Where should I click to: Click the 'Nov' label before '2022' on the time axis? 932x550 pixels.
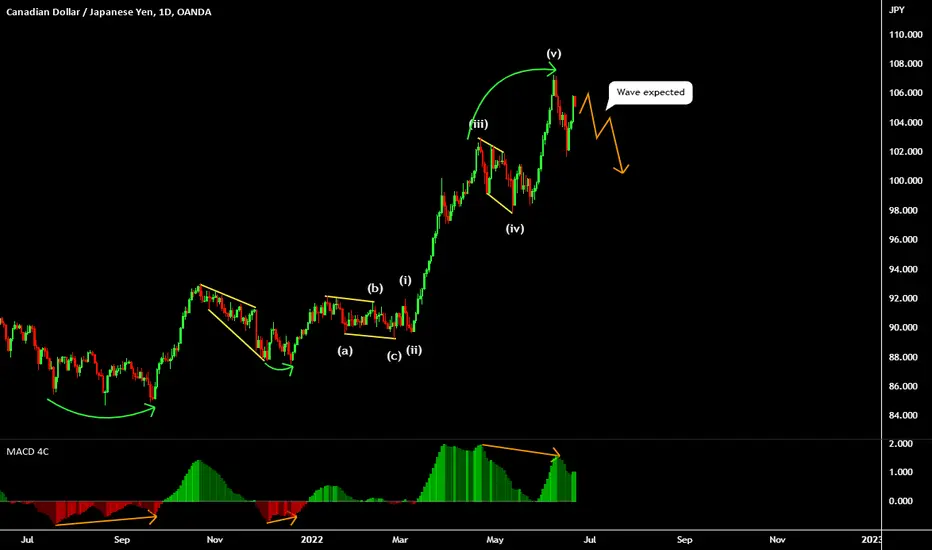[x=215, y=540]
